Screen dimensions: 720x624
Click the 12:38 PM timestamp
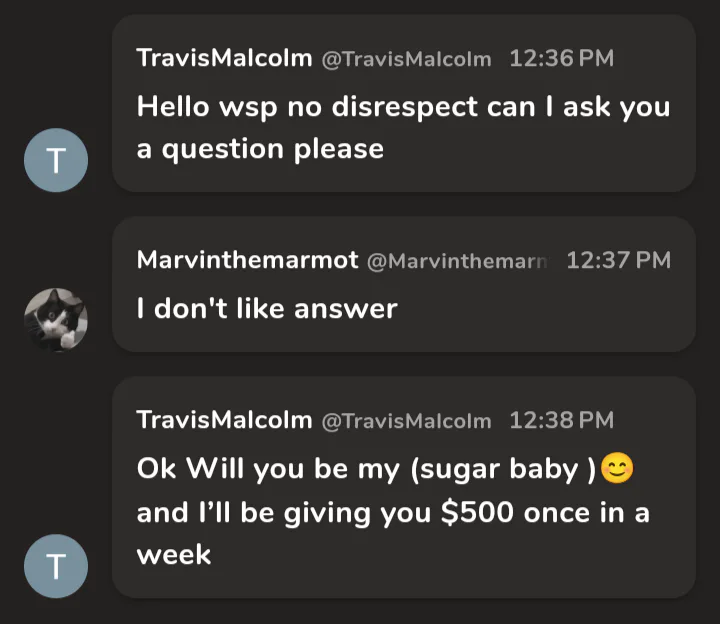click(561, 420)
